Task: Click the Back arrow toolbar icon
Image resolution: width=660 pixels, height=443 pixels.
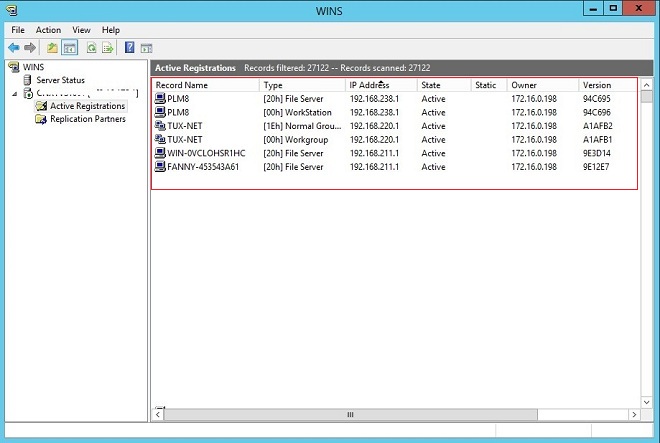Action: click(x=13, y=48)
